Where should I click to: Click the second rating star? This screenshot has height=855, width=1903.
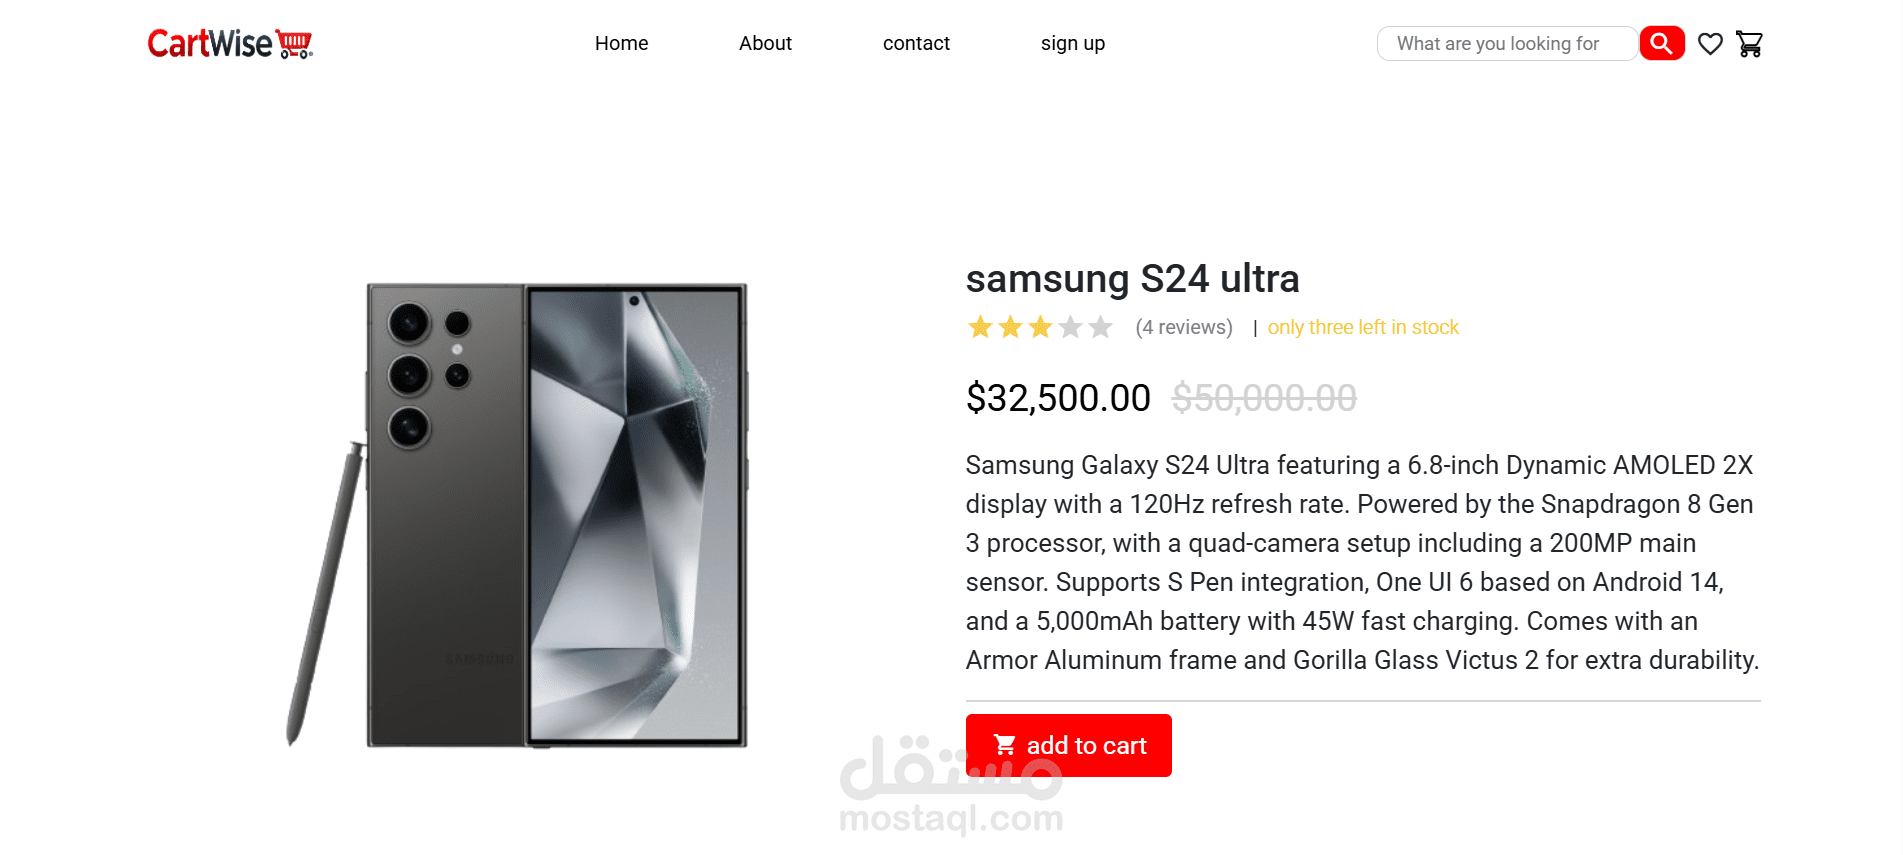coord(1010,327)
